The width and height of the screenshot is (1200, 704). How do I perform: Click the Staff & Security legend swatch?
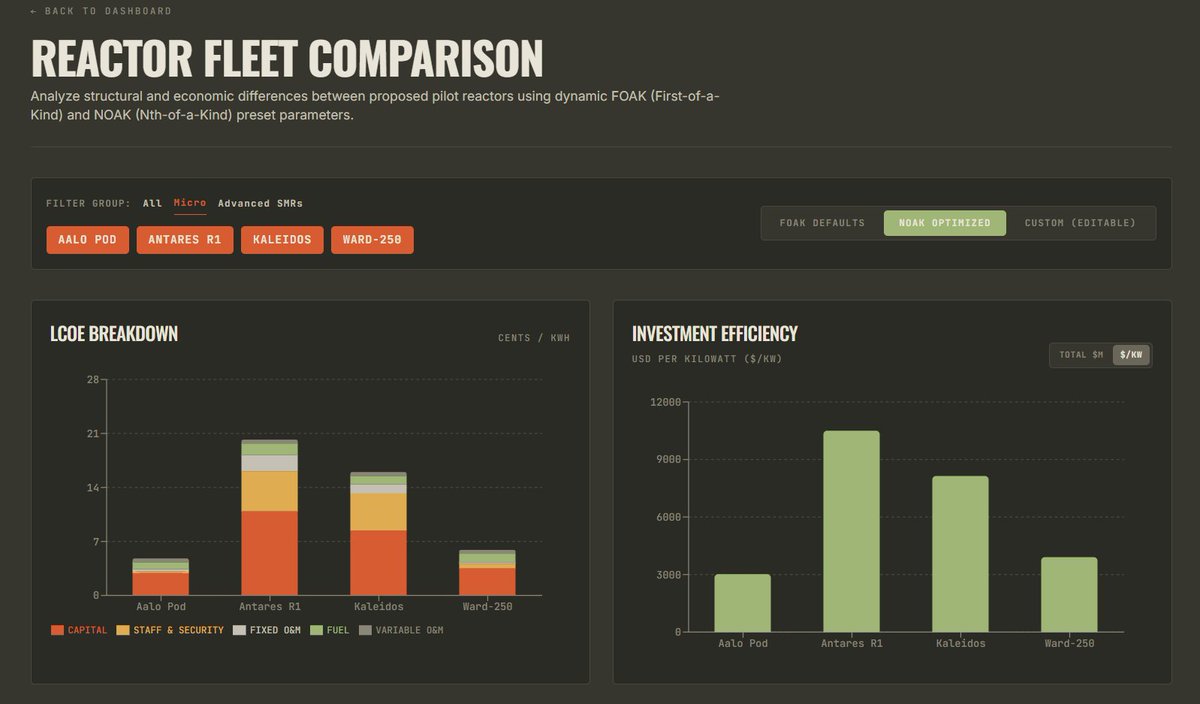coord(123,631)
